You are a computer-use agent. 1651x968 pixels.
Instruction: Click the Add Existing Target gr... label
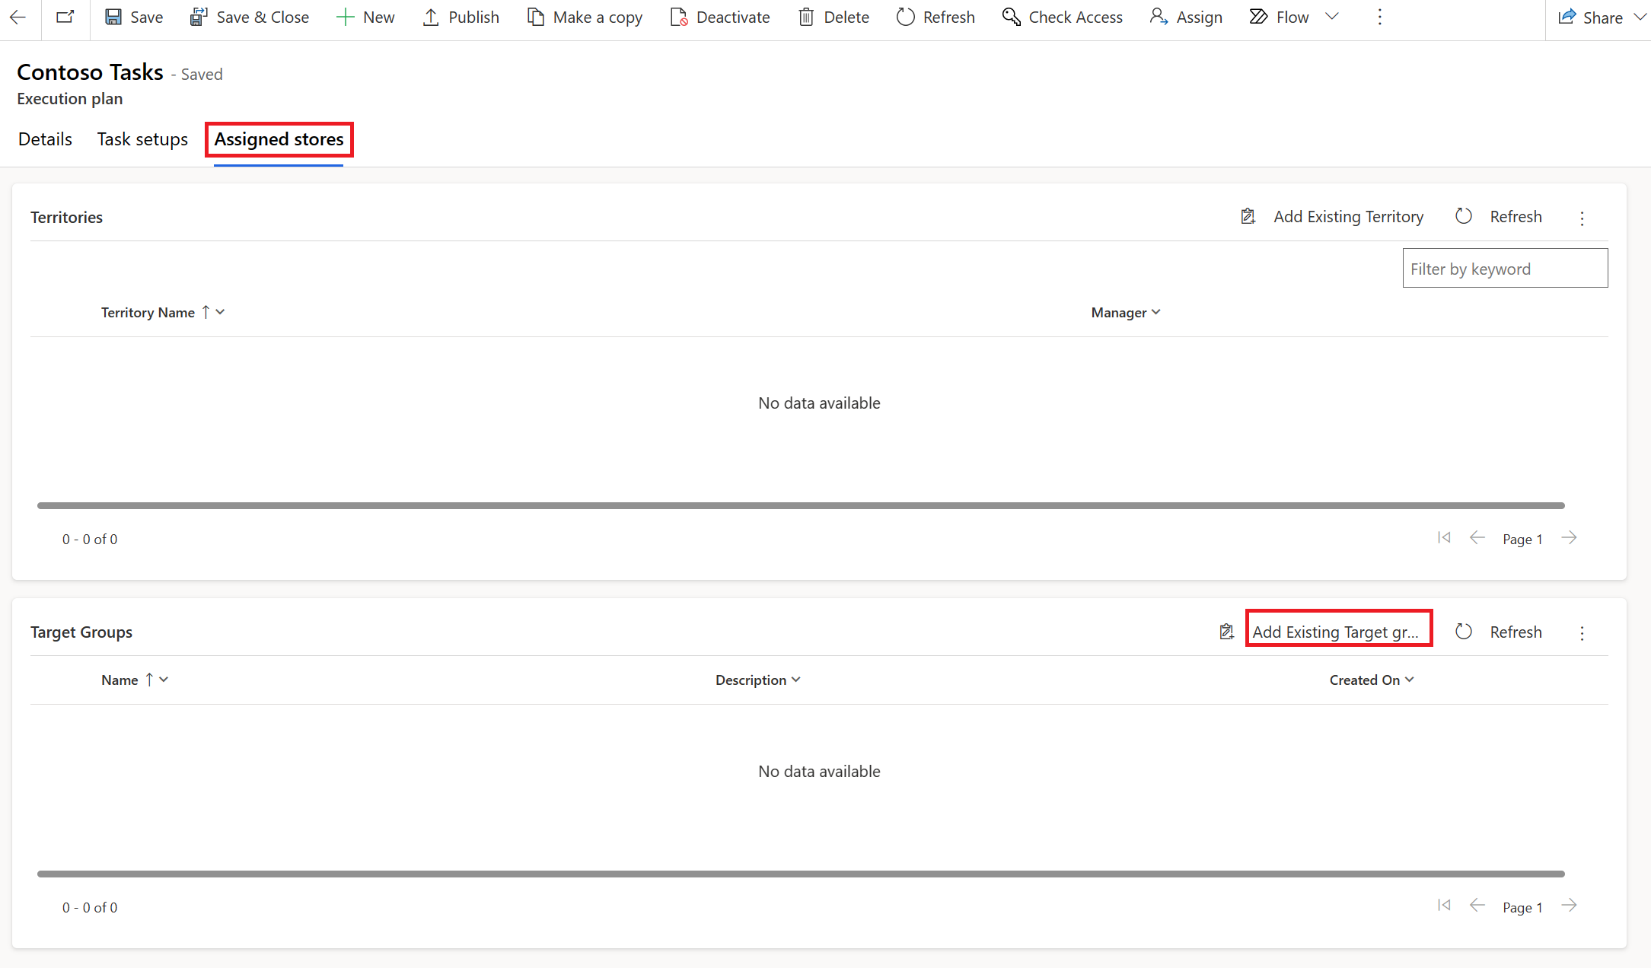coord(1336,632)
